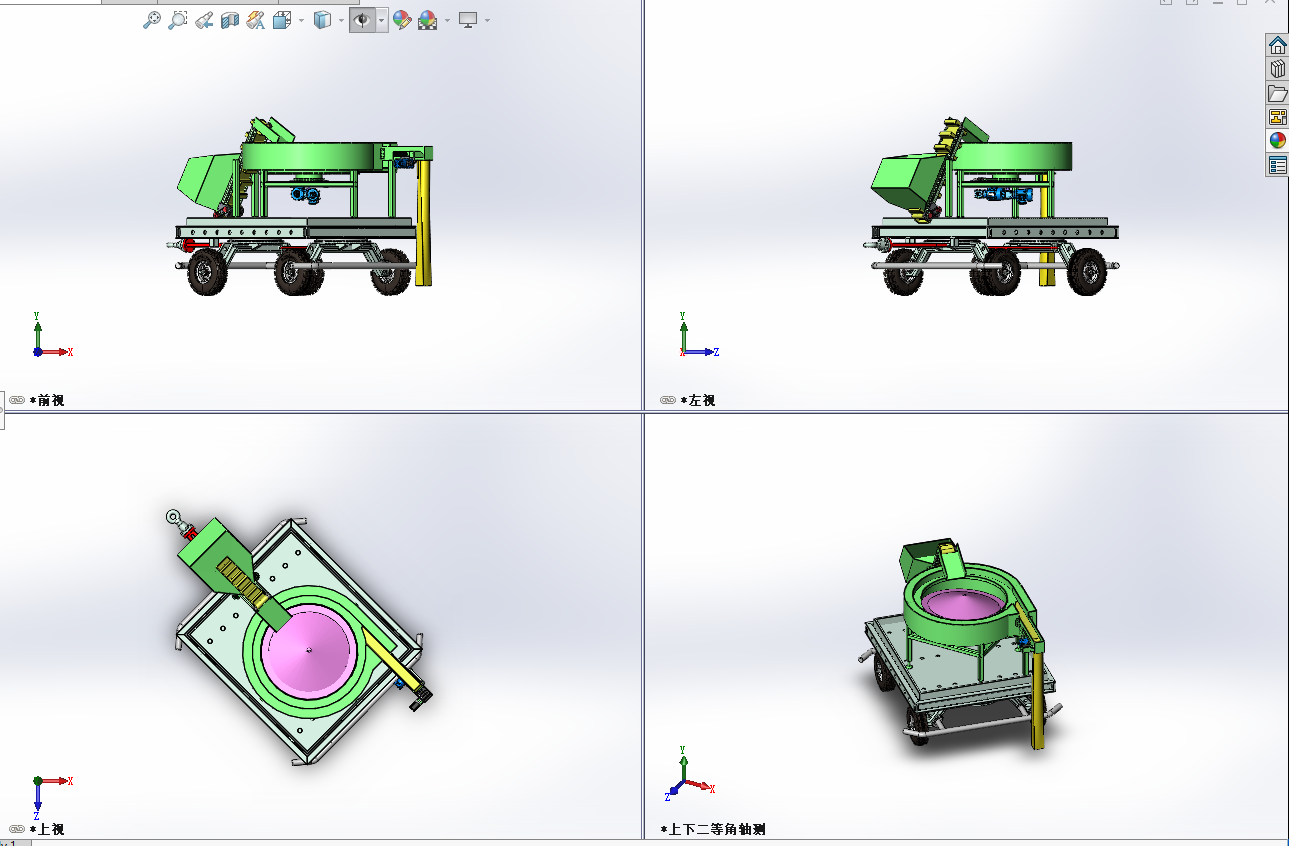This screenshot has width=1289, height=846.
Task: Toggle the link icon beside *左视
Action: tap(668, 400)
